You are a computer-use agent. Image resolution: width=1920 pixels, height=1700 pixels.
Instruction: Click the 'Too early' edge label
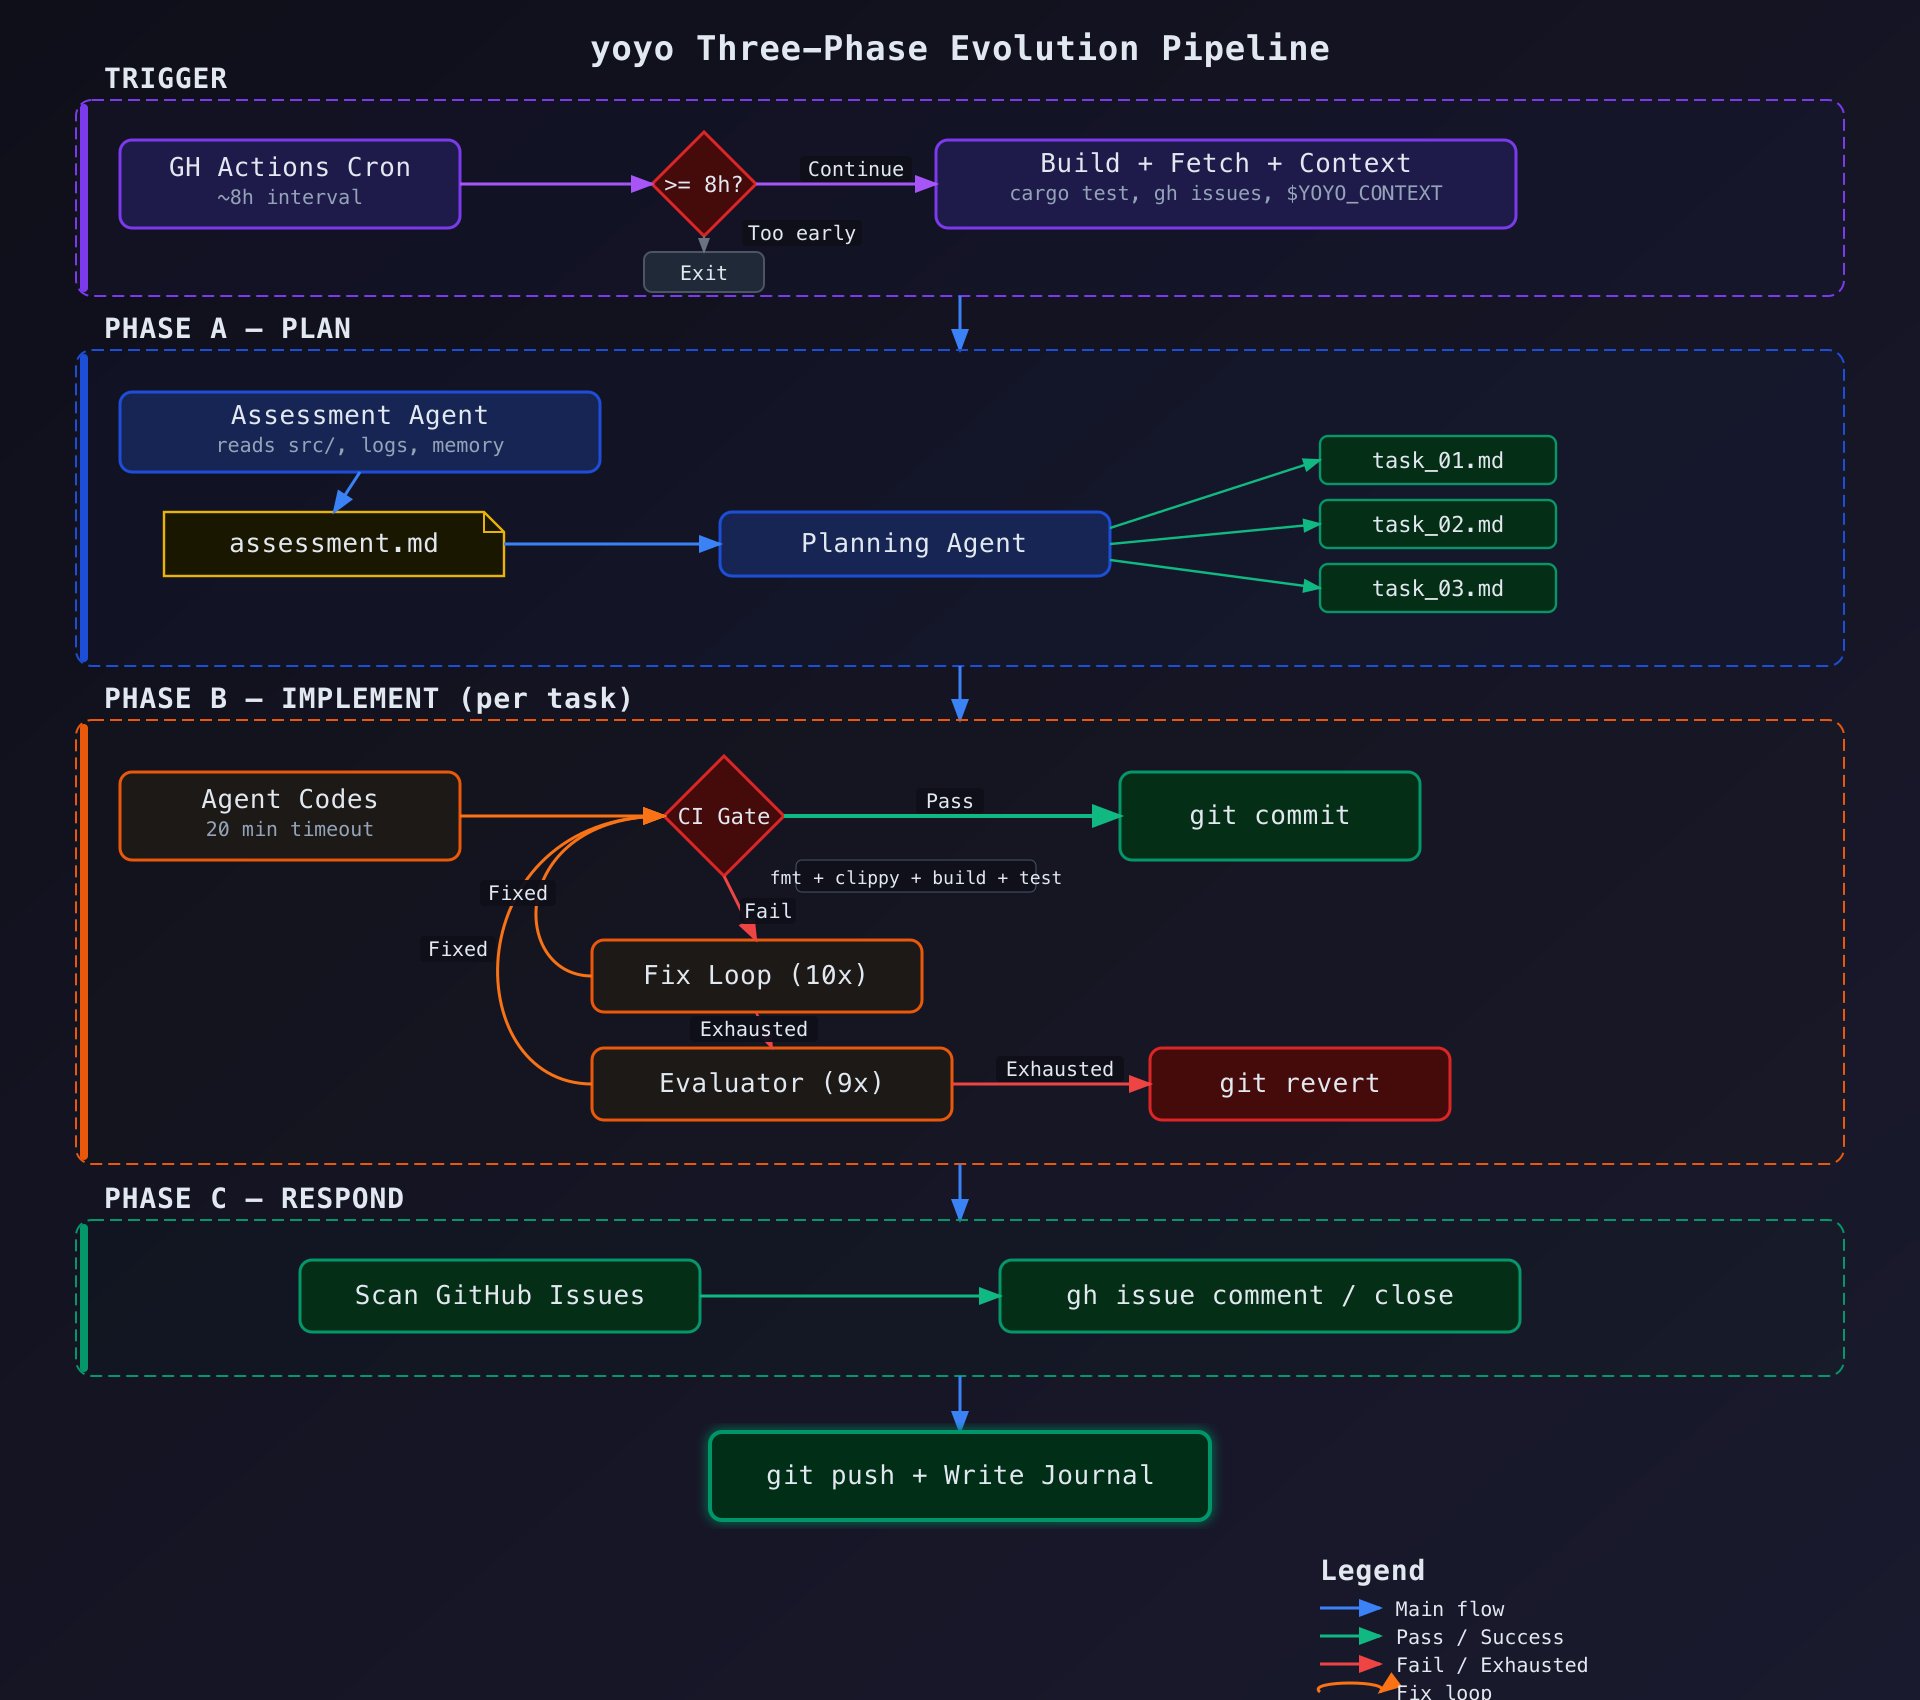click(802, 233)
